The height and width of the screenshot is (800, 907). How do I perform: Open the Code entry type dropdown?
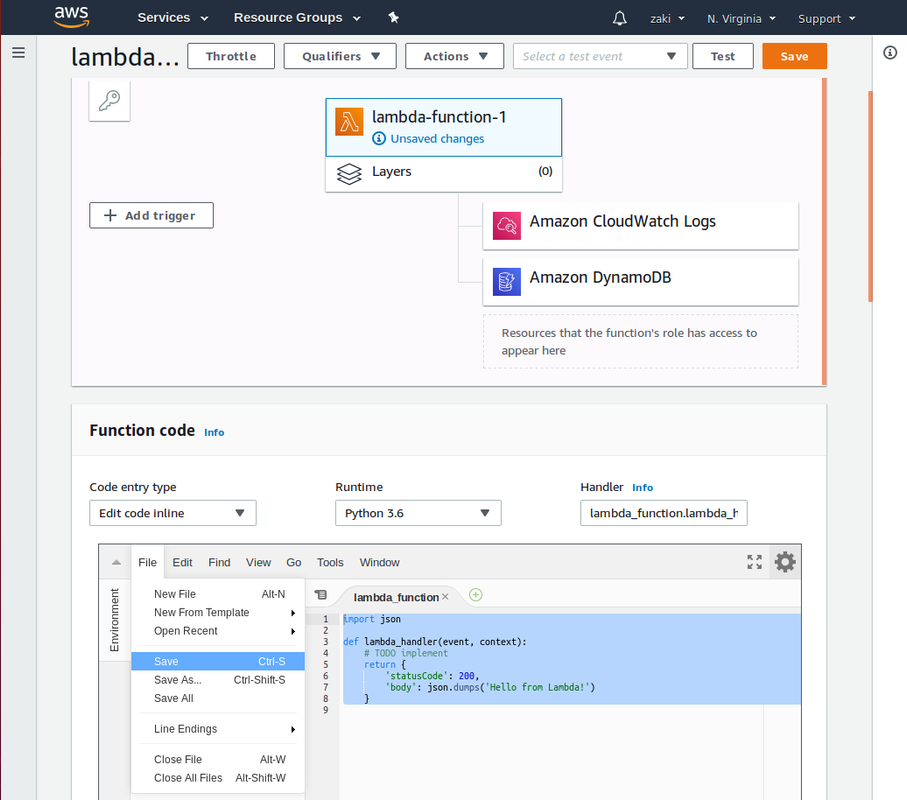coord(172,512)
